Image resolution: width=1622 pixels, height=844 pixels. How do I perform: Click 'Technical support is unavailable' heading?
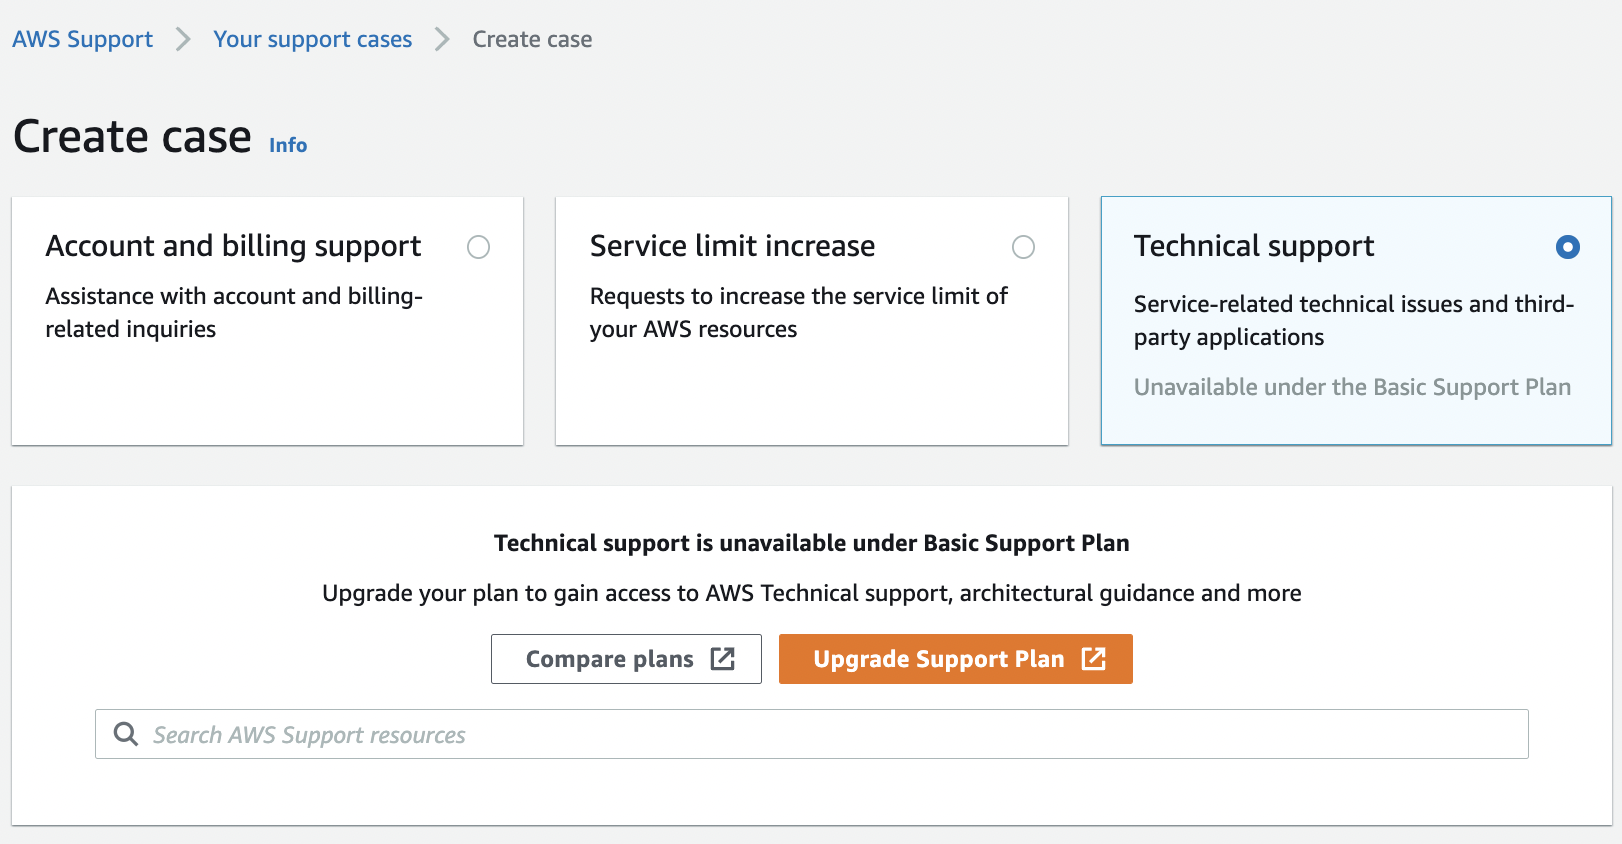pos(812,543)
